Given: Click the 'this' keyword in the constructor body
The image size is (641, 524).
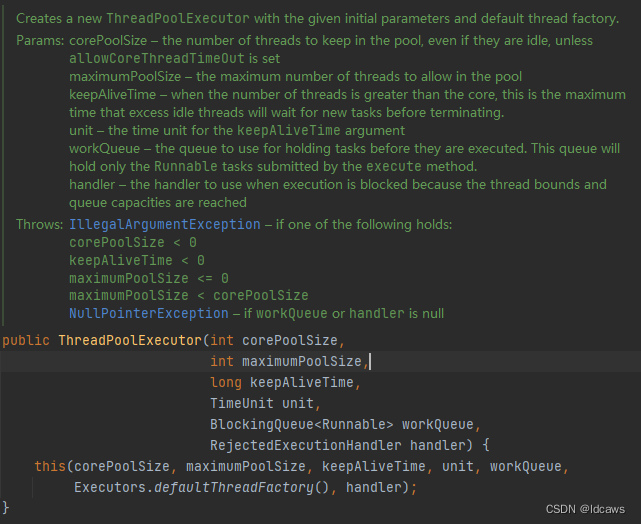Looking at the screenshot, I should (x=50, y=466).
